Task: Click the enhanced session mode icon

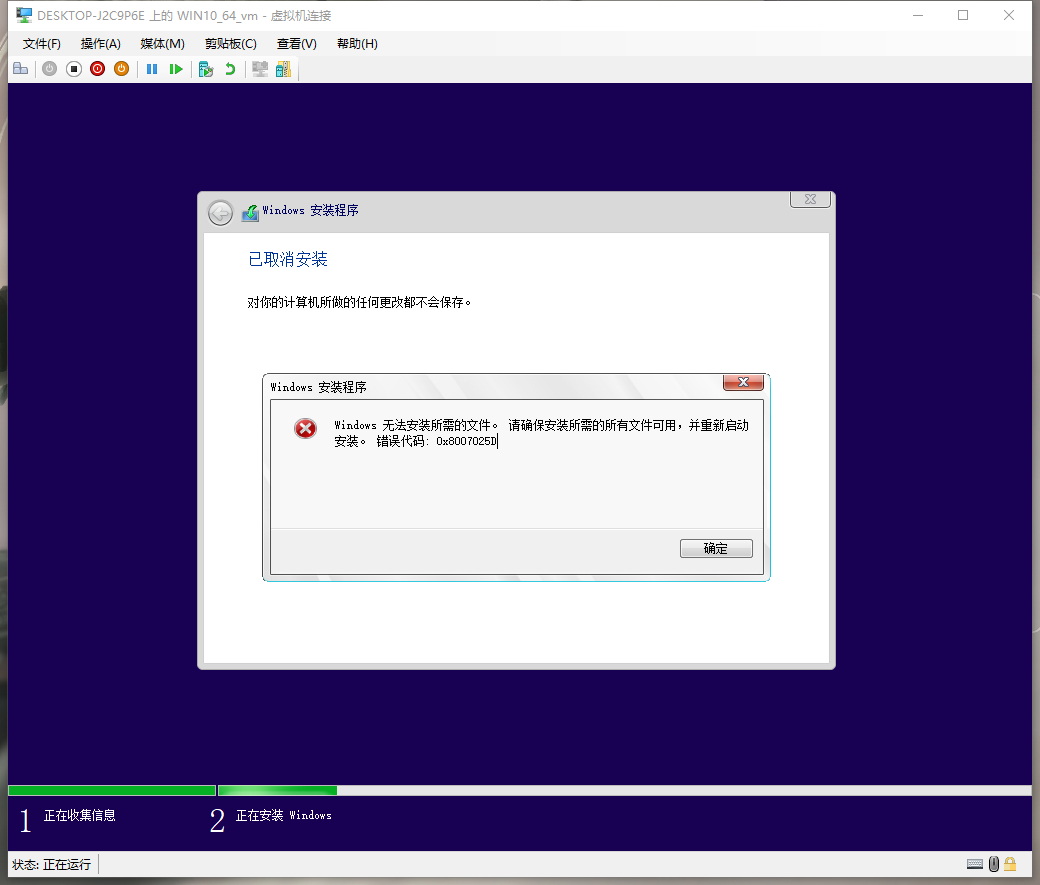Action: (x=260, y=69)
